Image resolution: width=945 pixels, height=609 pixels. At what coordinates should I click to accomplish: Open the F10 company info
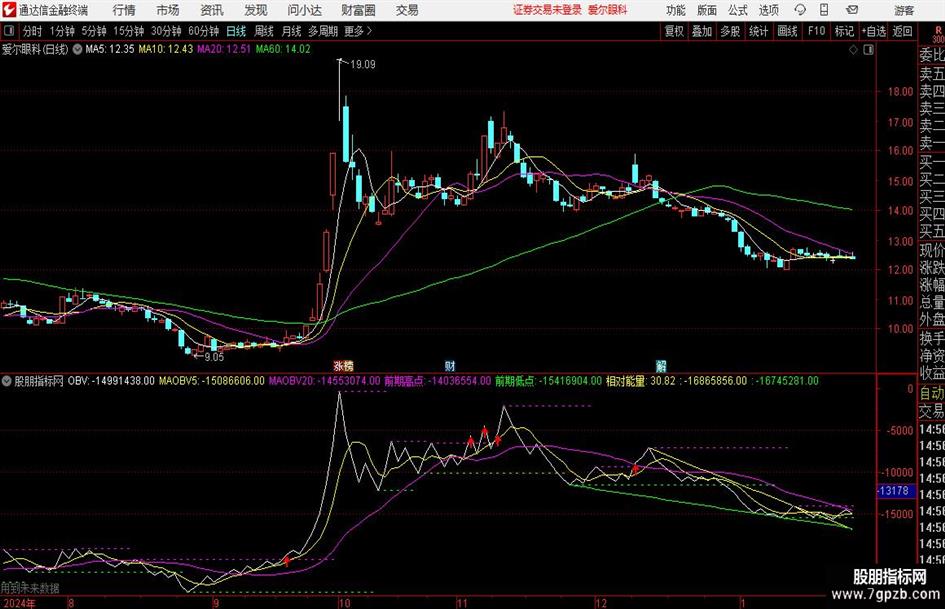pyautogui.click(x=816, y=31)
